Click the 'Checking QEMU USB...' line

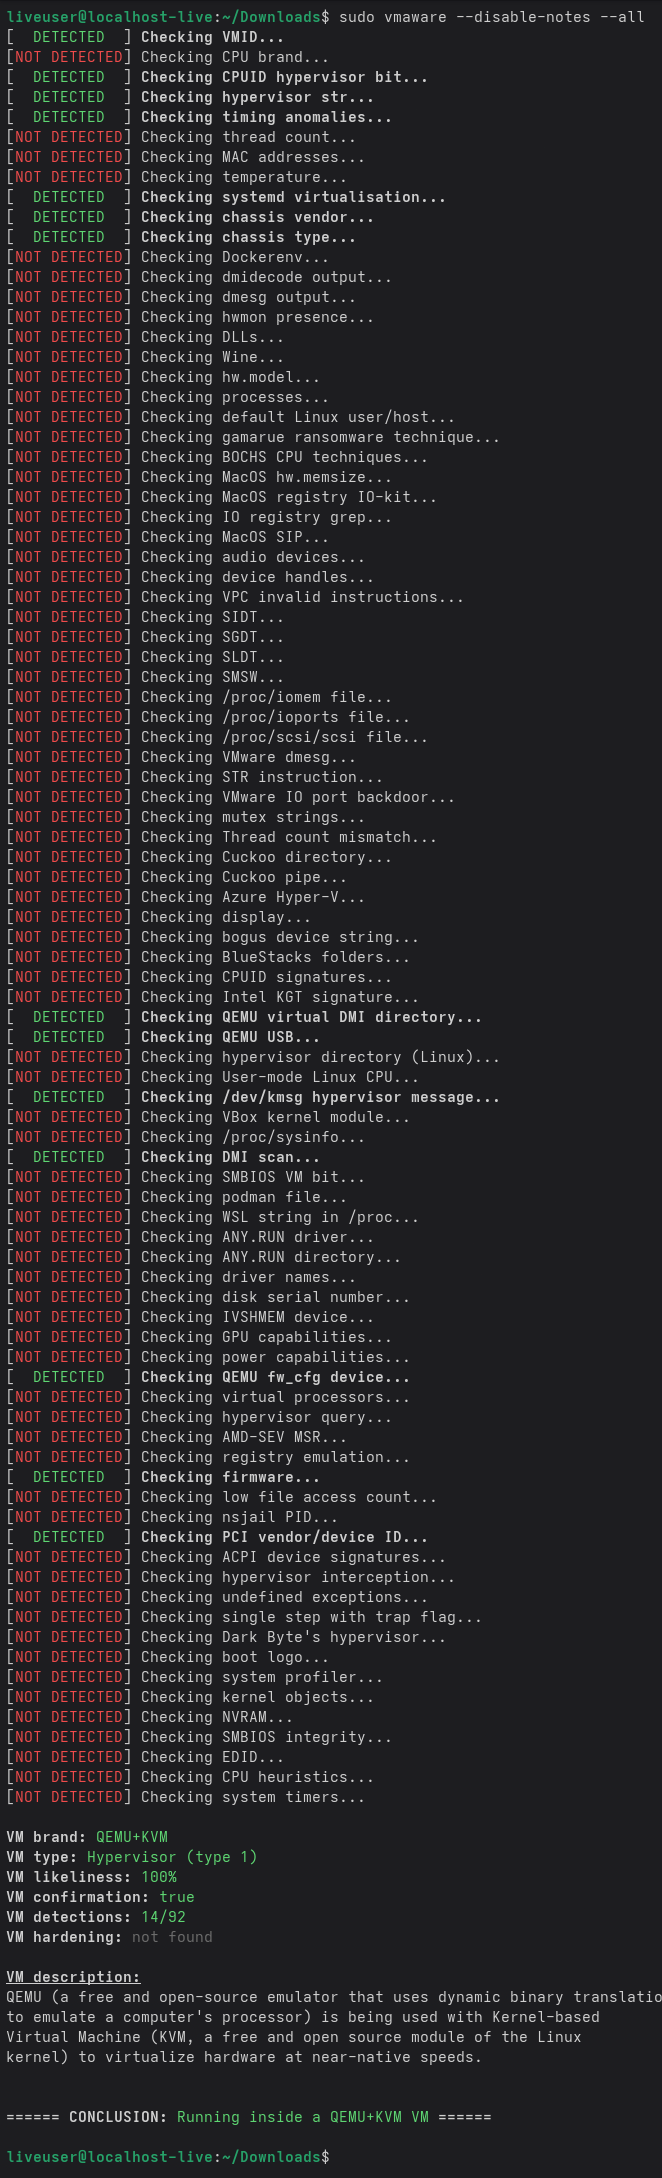click(x=230, y=1037)
